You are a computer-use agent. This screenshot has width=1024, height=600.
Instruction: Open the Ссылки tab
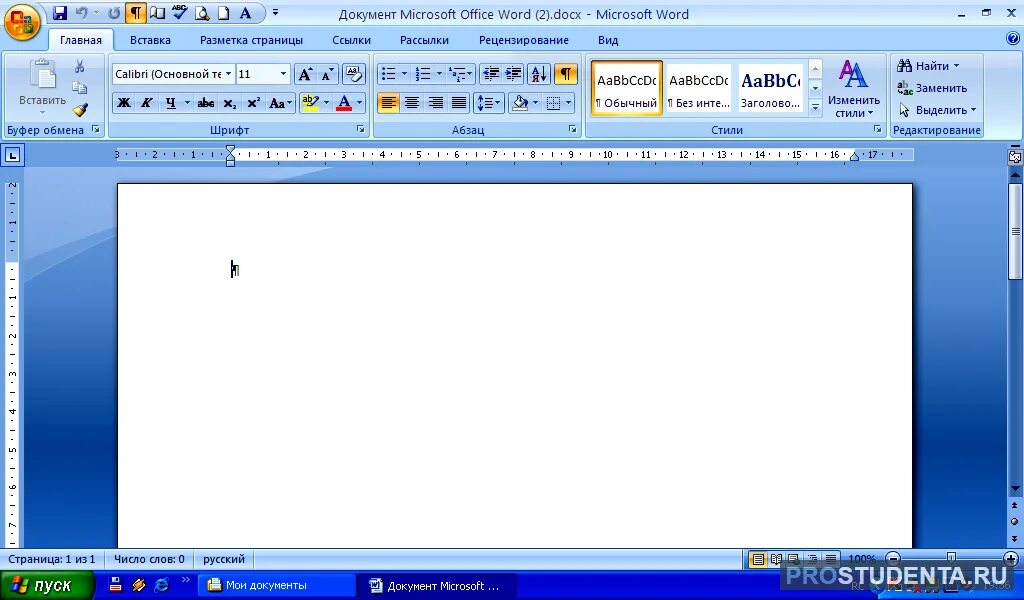click(351, 40)
